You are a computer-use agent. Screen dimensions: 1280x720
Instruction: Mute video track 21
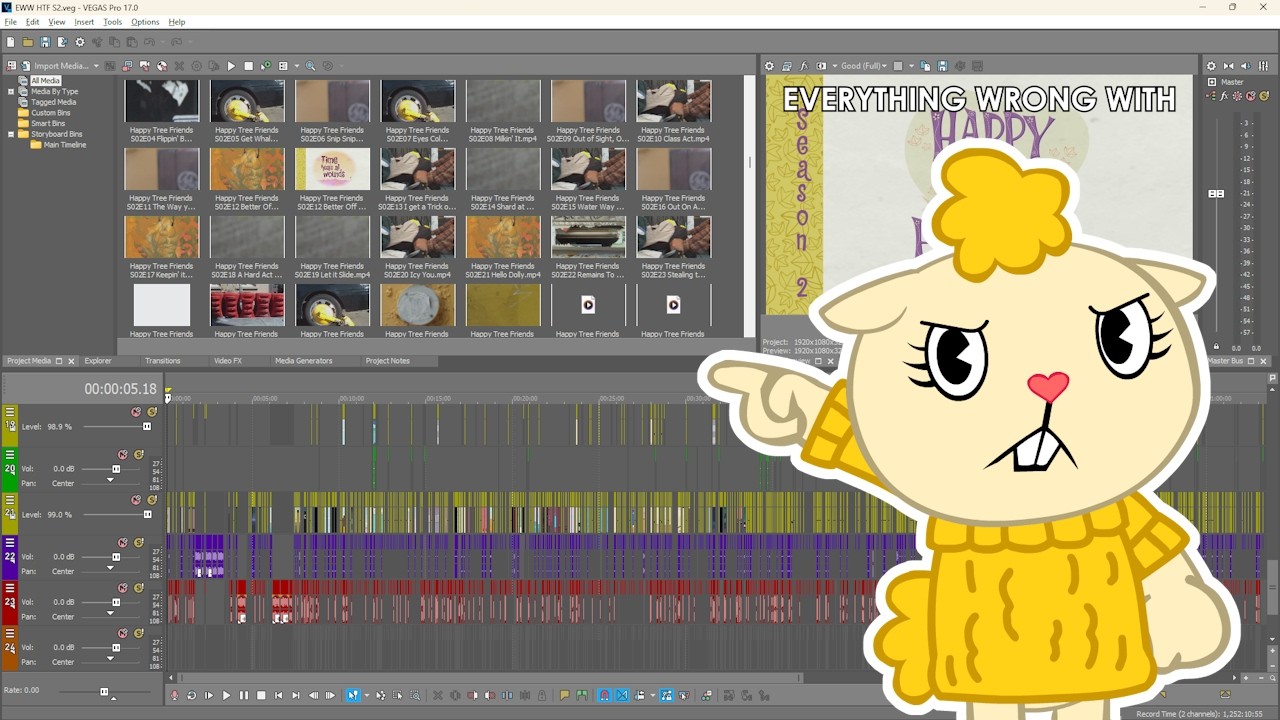(136, 500)
